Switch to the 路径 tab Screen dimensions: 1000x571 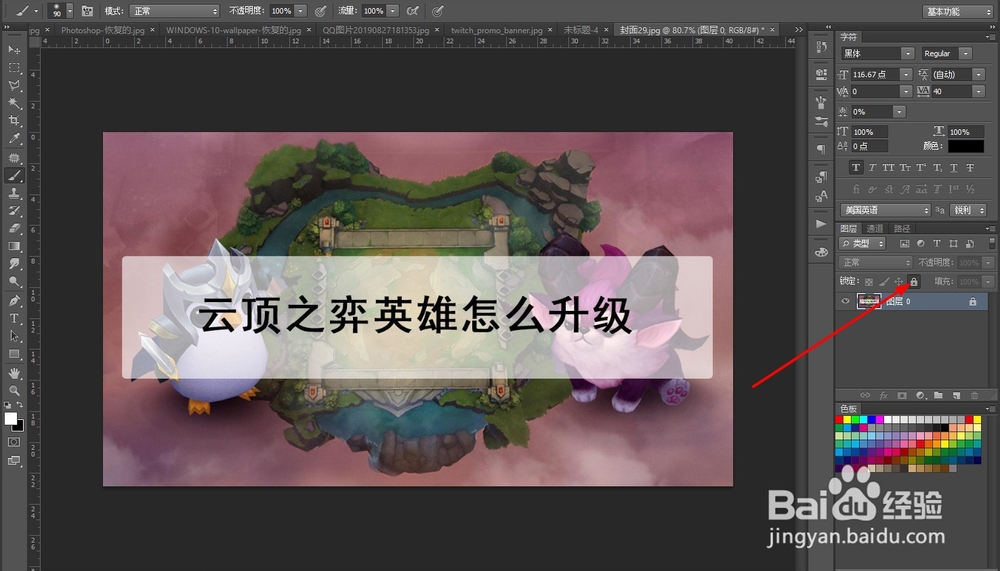[x=902, y=228]
